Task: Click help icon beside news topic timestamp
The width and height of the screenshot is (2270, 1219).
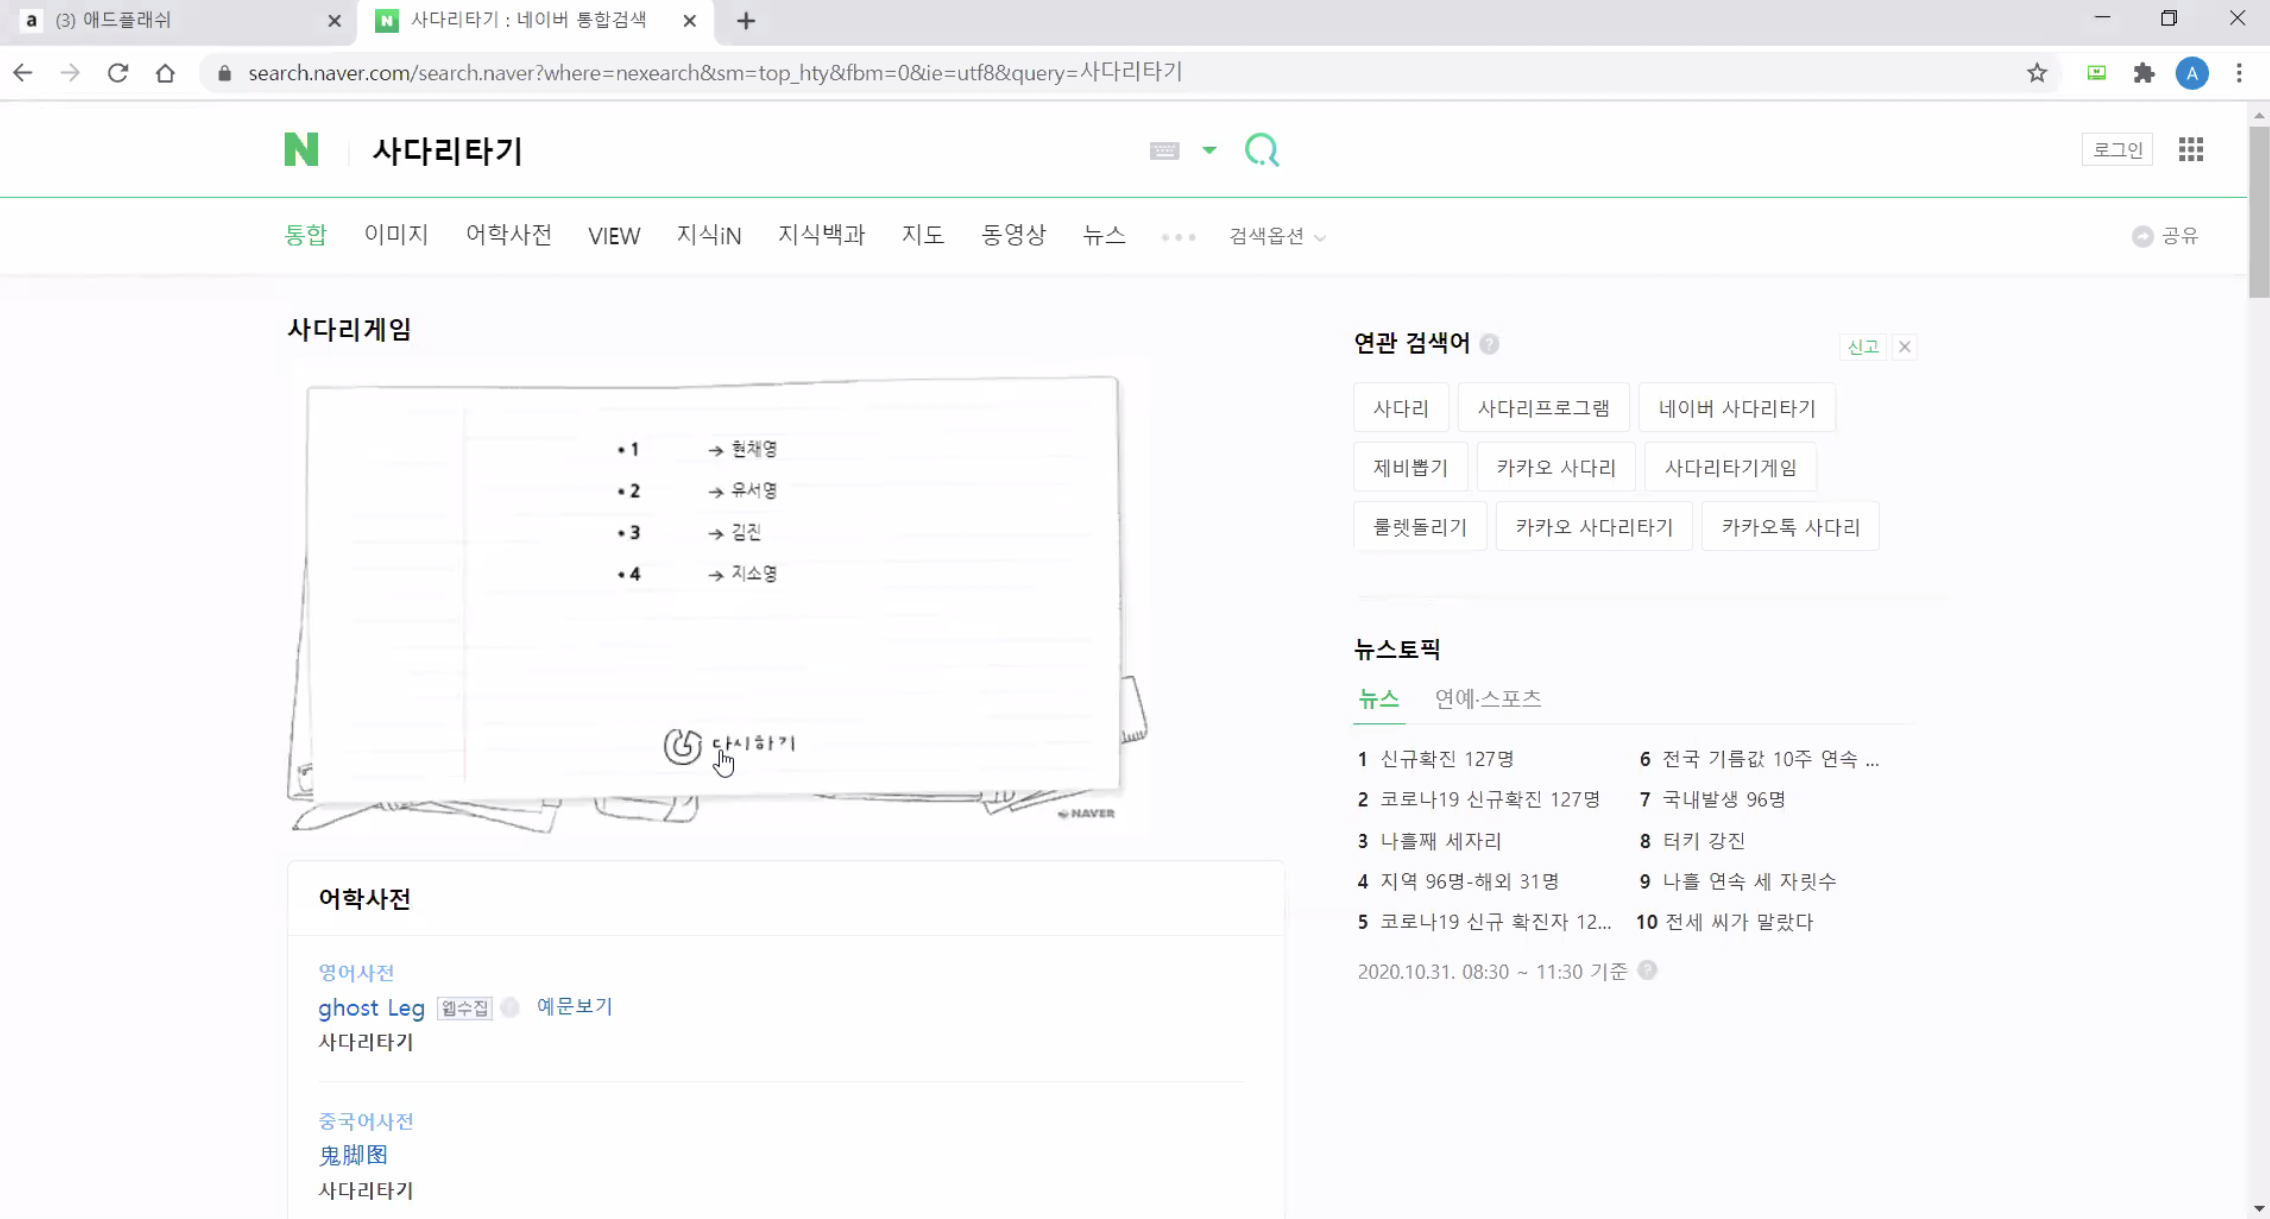Action: point(1647,970)
